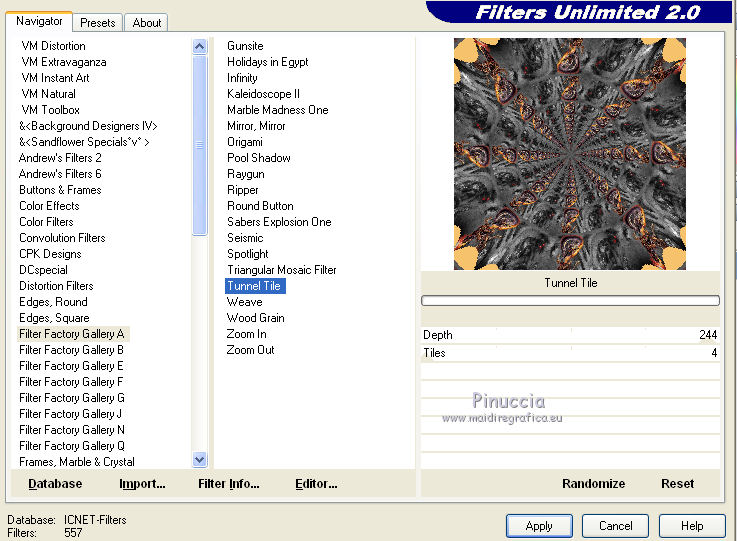Click the progress bar under Tunnel Tile
Image resolution: width=737 pixels, height=541 pixels.
(570, 301)
